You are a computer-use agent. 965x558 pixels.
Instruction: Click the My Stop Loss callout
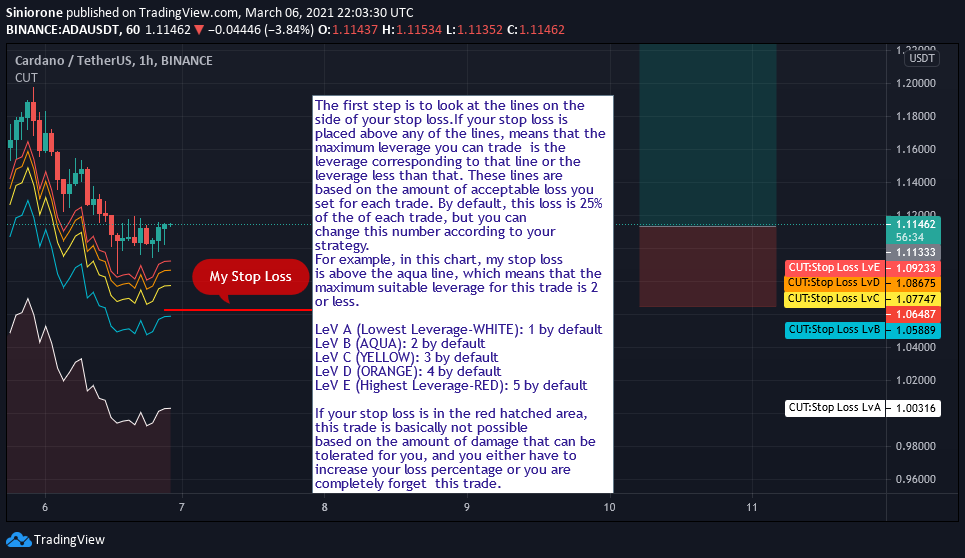pyautogui.click(x=250, y=277)
